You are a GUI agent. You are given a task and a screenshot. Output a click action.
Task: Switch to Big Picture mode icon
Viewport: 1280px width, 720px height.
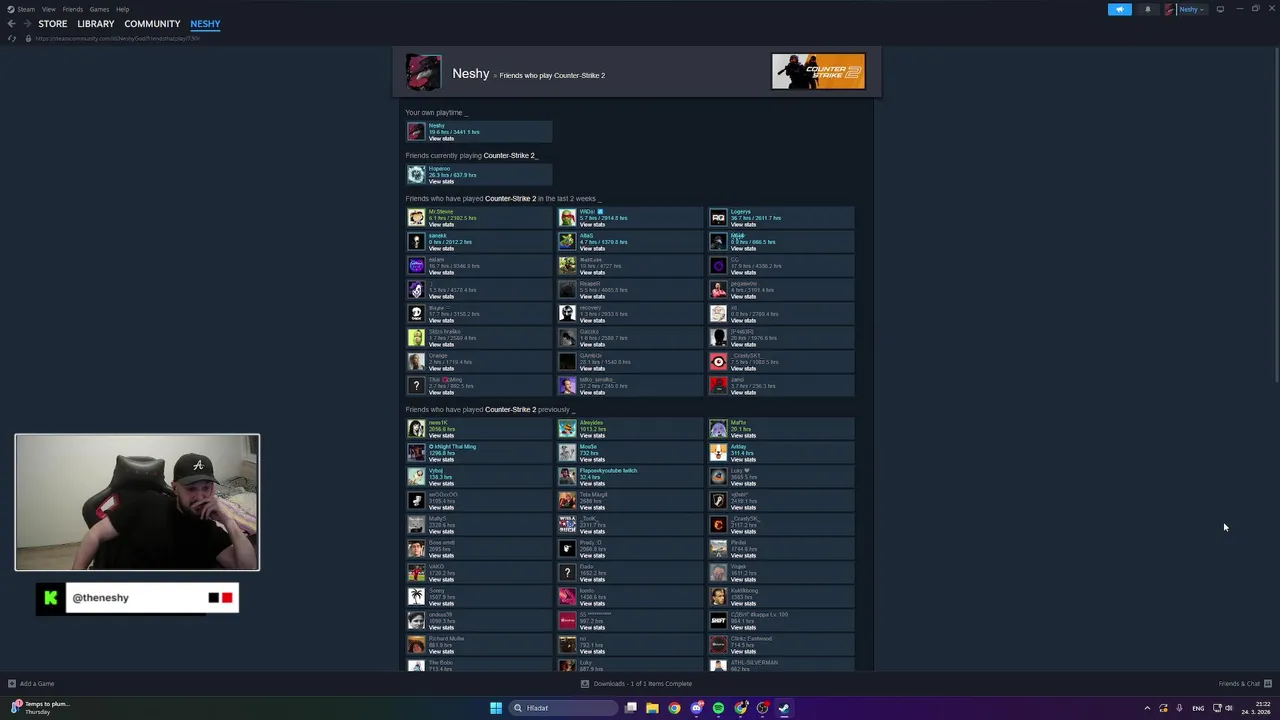coord(1220,9)
